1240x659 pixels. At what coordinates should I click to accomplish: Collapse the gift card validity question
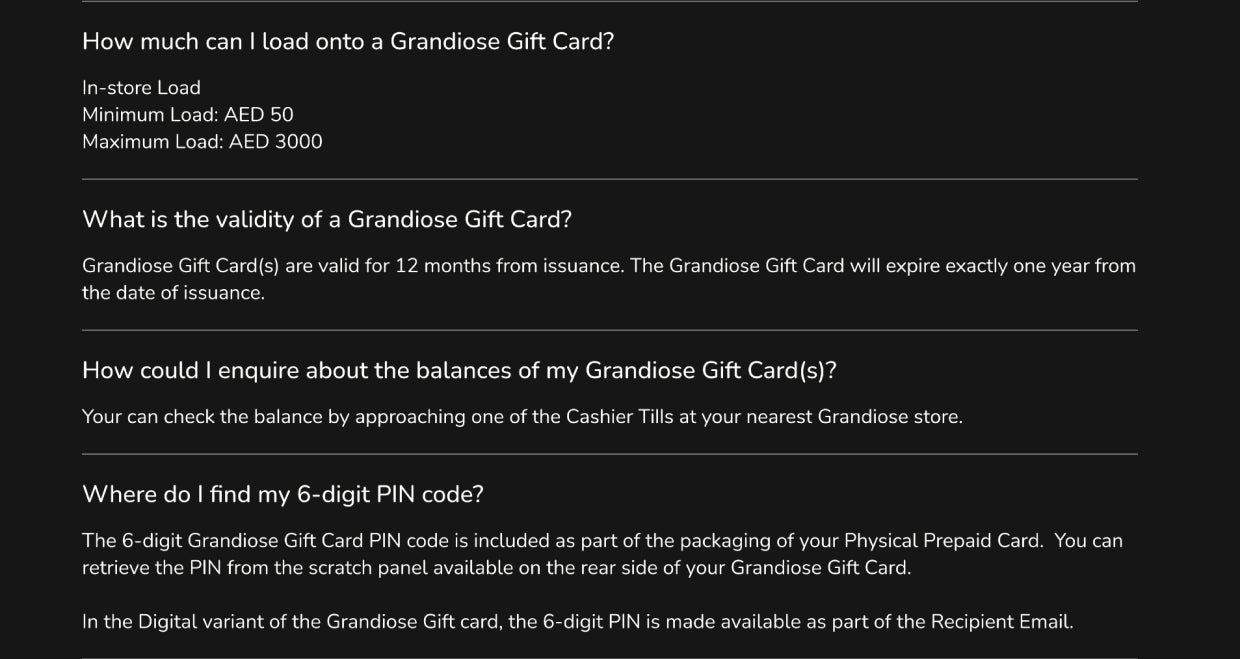[x=327, y=220]
